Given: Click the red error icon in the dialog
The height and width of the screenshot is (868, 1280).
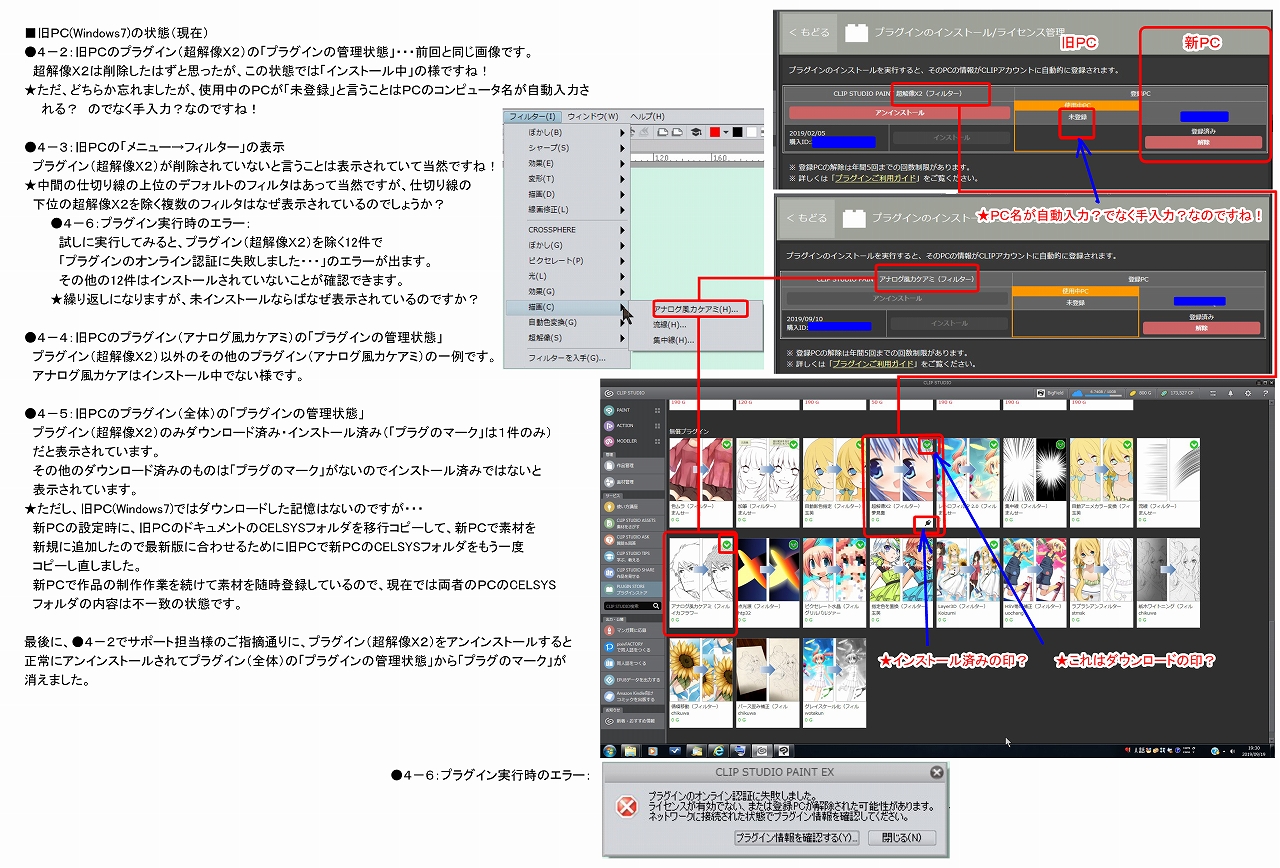Looking at the screenshot, I should click(626, 806).
